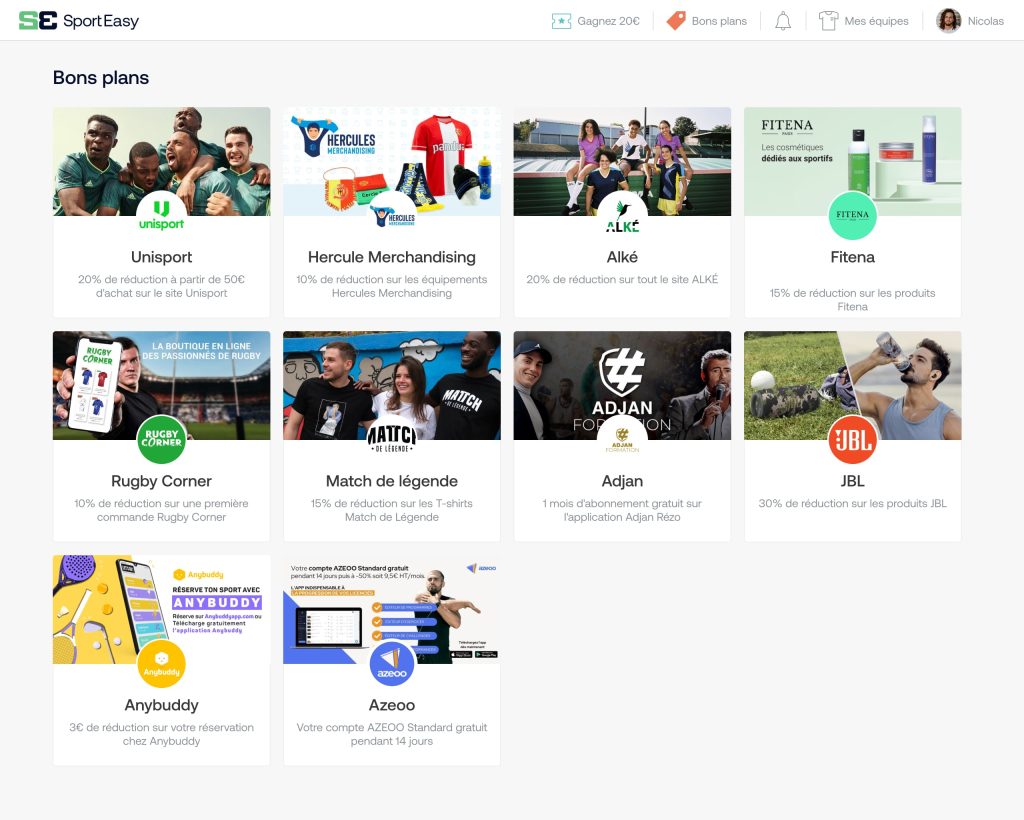Click '15% de réduction sur les produits Fitena'

(852, 300)
